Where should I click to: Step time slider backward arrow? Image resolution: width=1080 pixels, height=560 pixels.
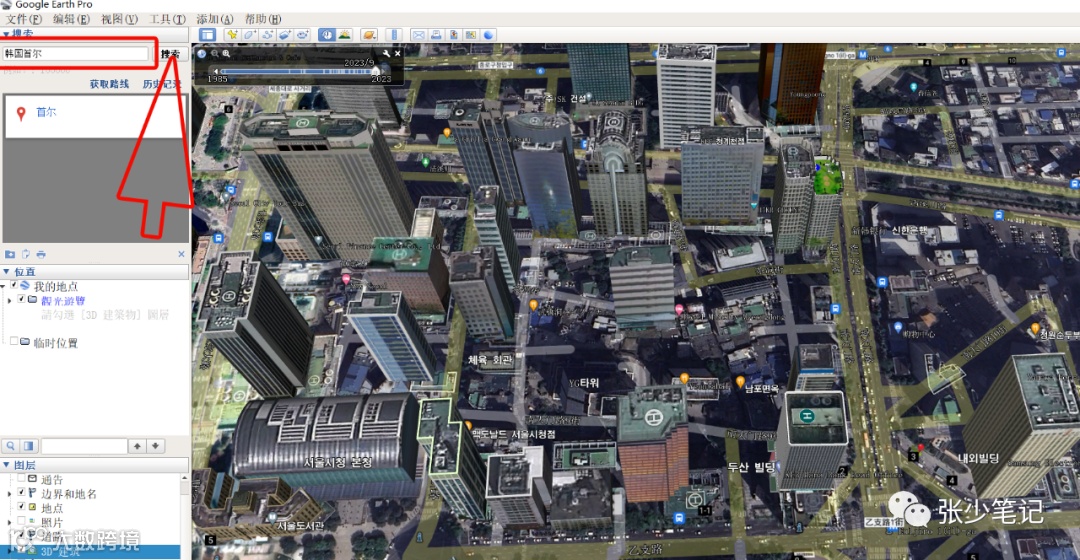coord(216,71)
